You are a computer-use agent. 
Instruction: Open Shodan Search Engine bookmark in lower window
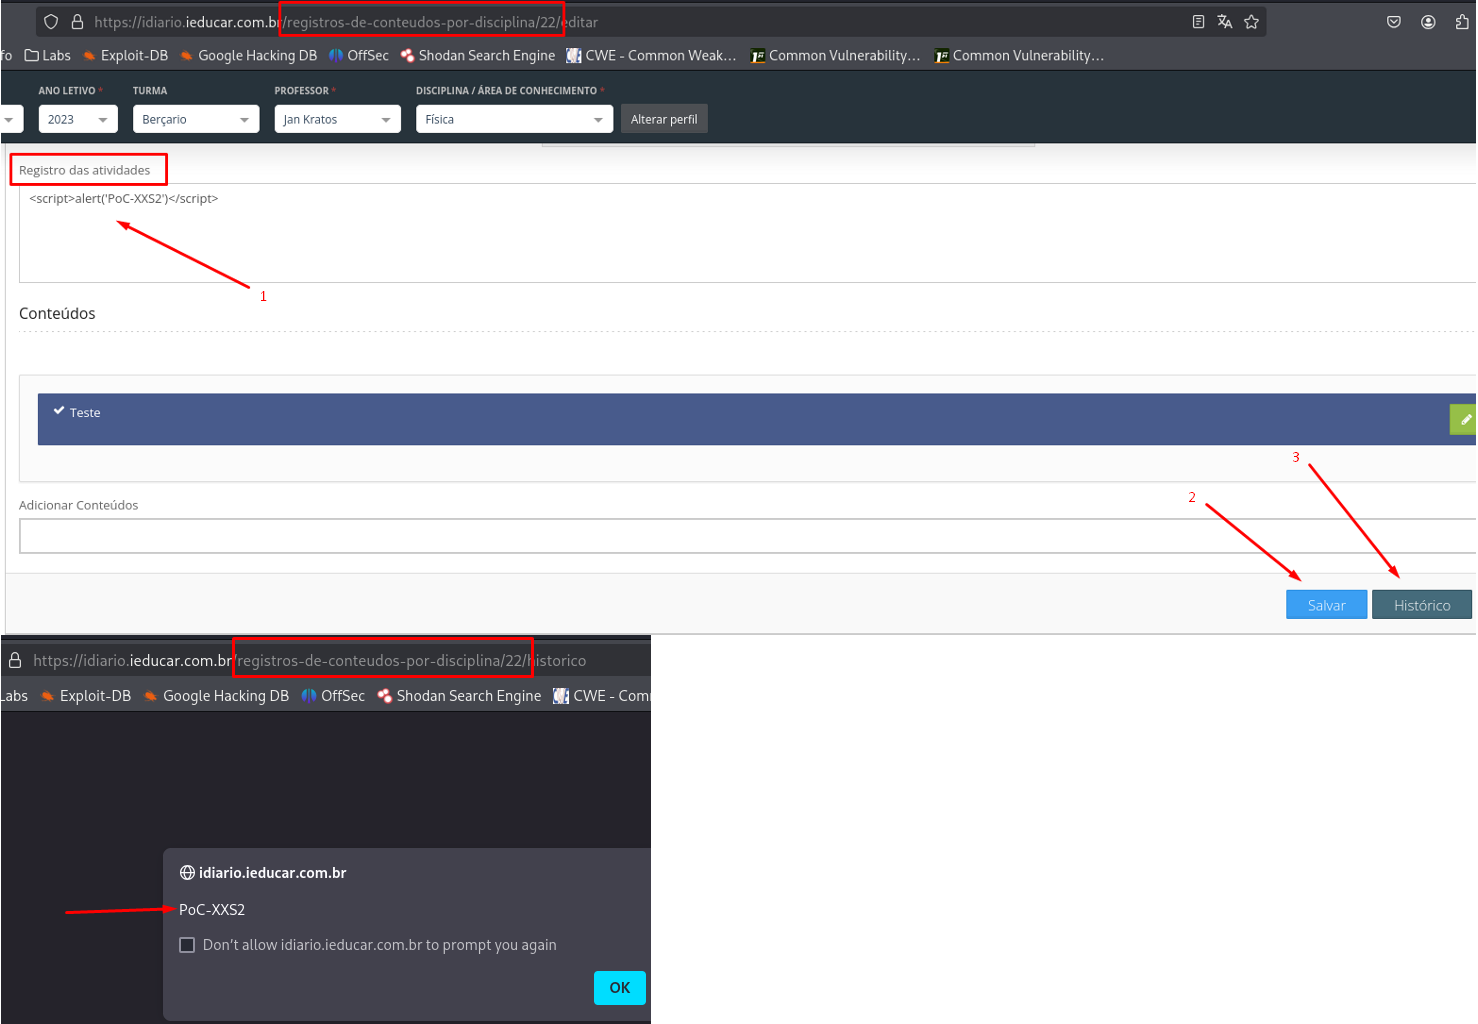[x=459, y=696]
